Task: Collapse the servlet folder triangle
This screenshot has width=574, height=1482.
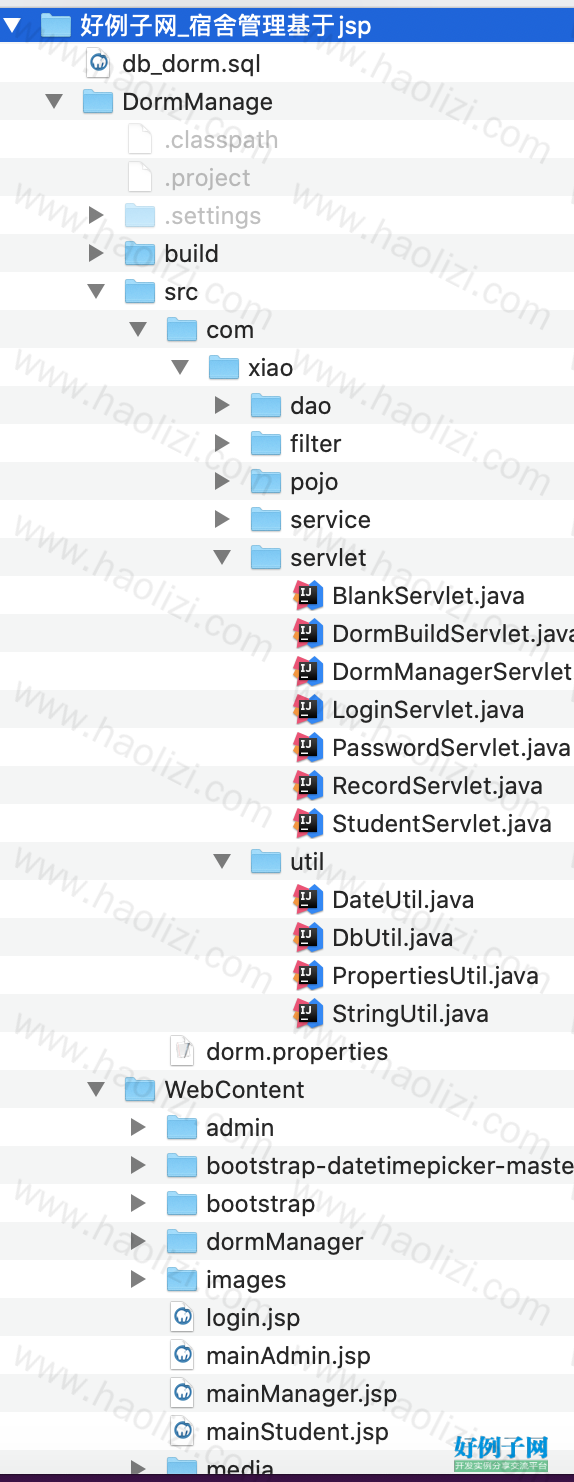Action: (x=222, y=558)
